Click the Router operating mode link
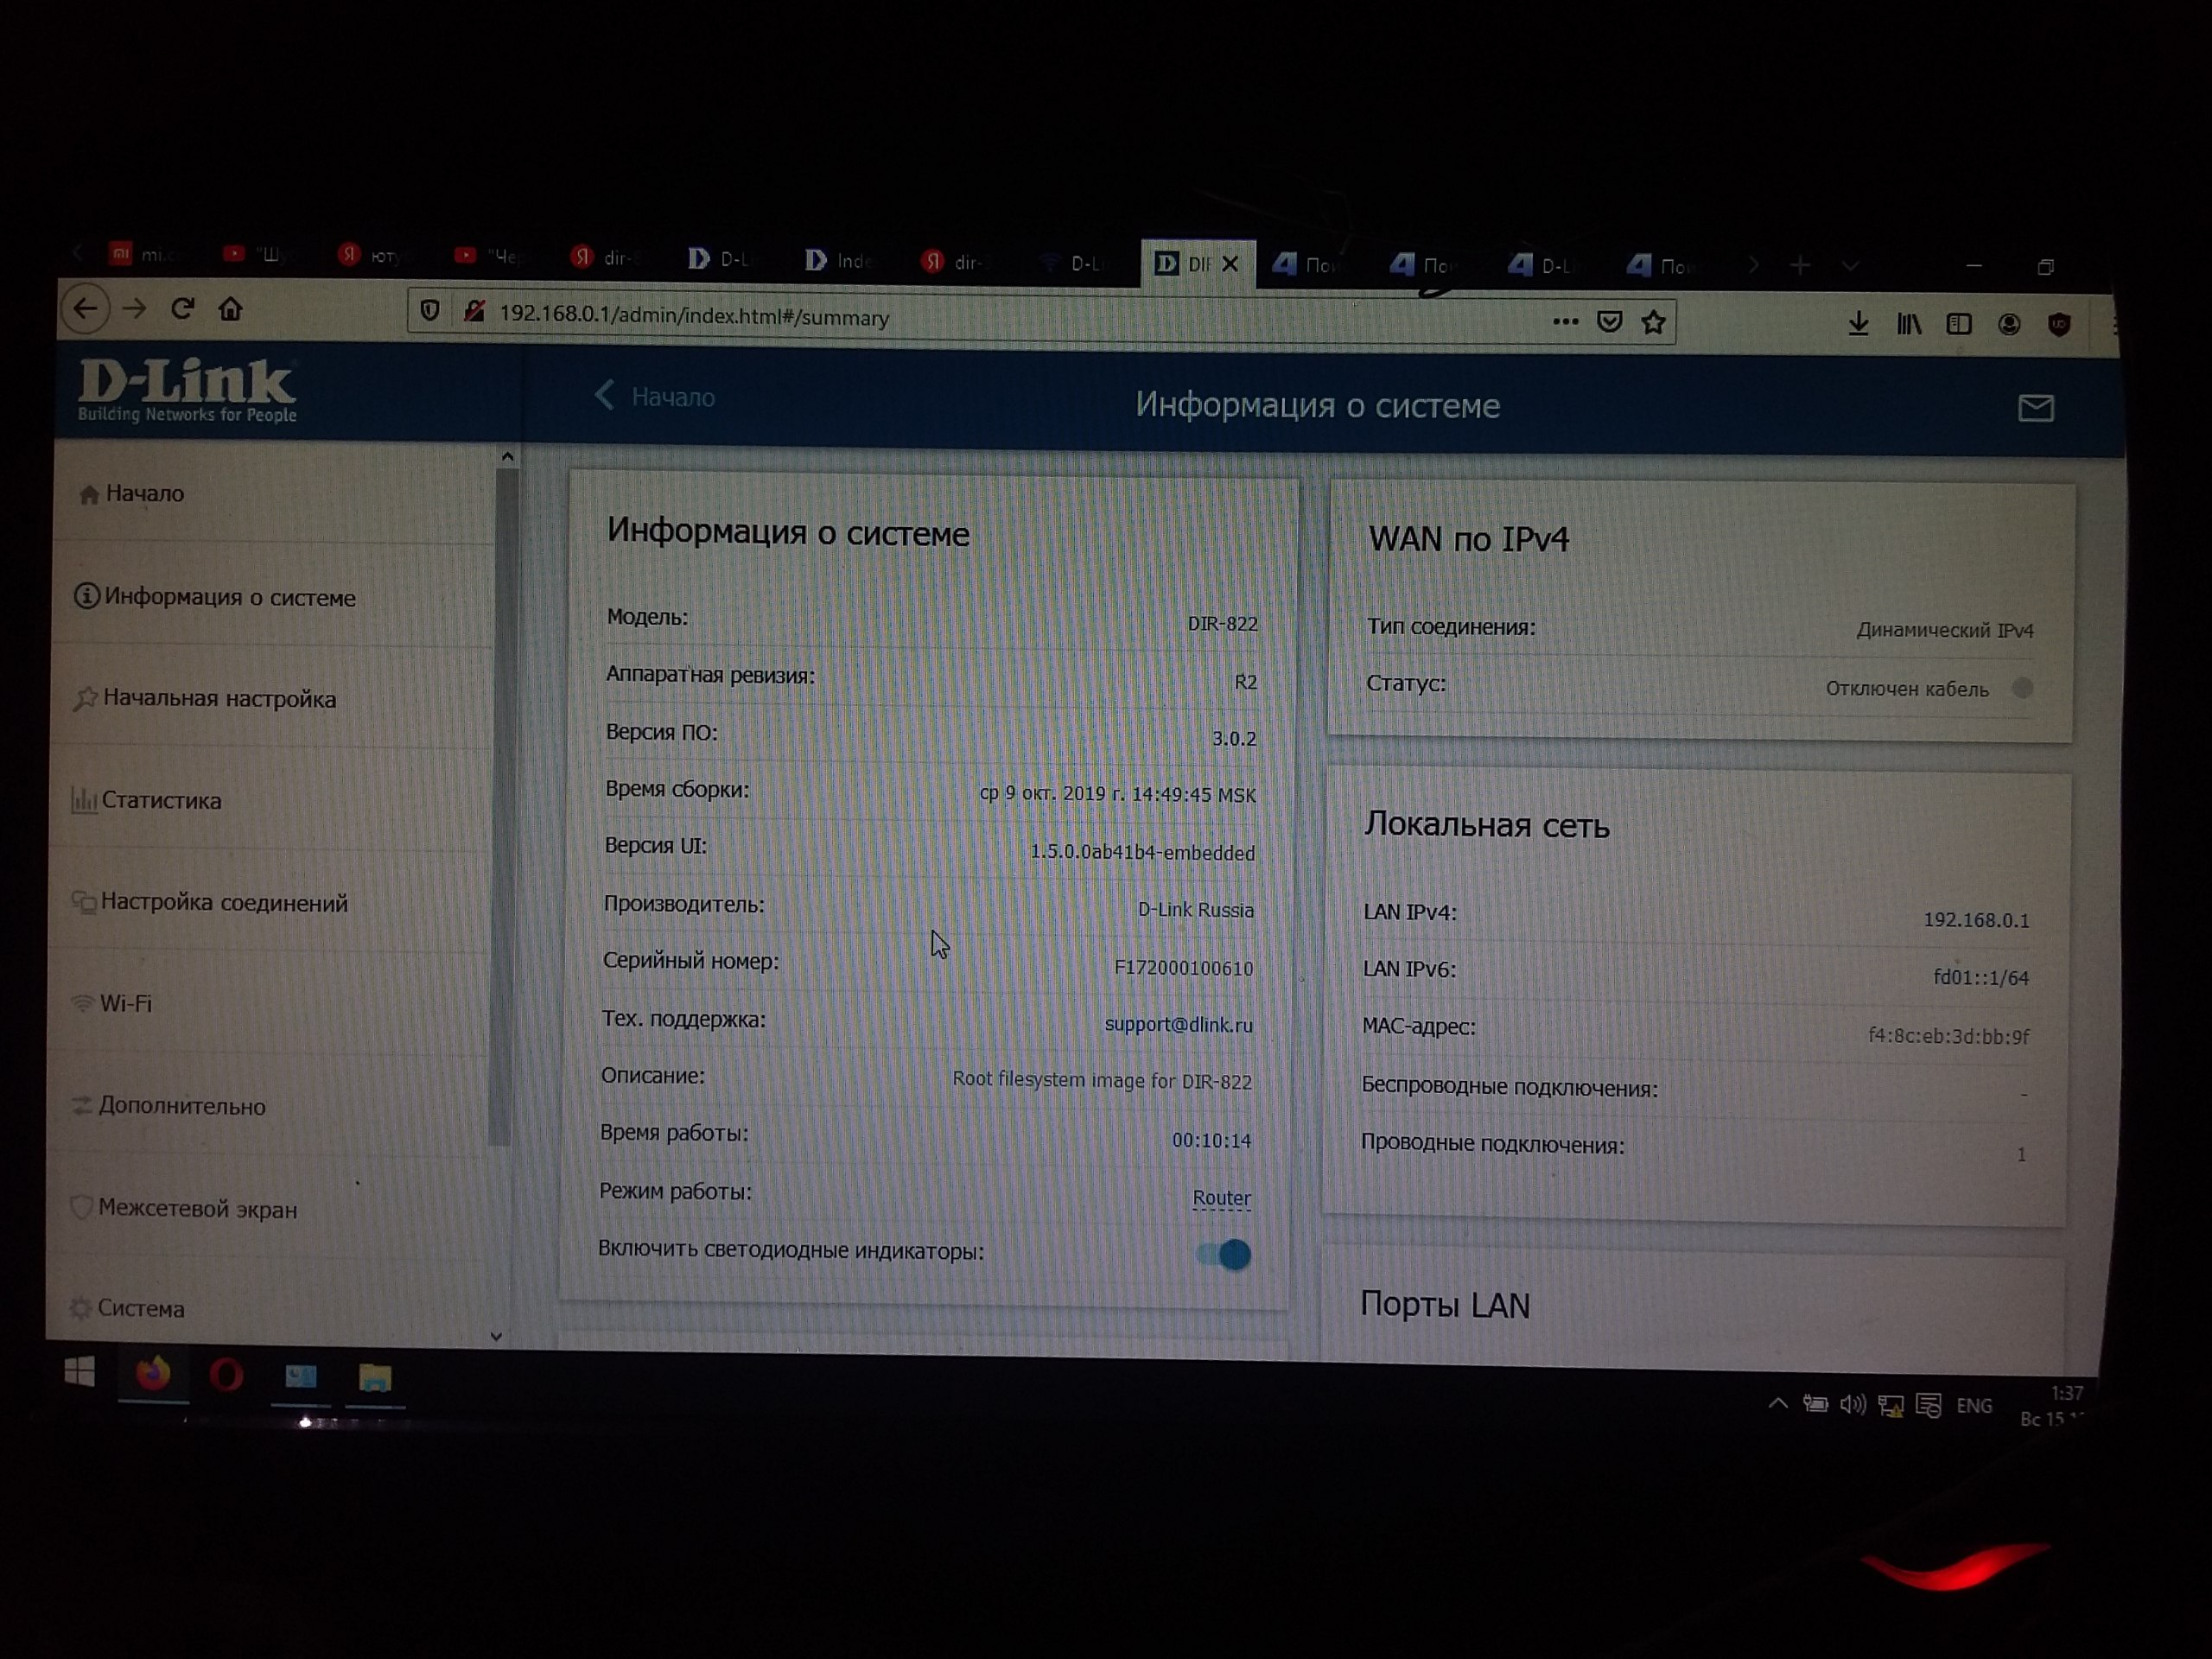Screen dimensions: 2212x1659 point(1221,1197)
